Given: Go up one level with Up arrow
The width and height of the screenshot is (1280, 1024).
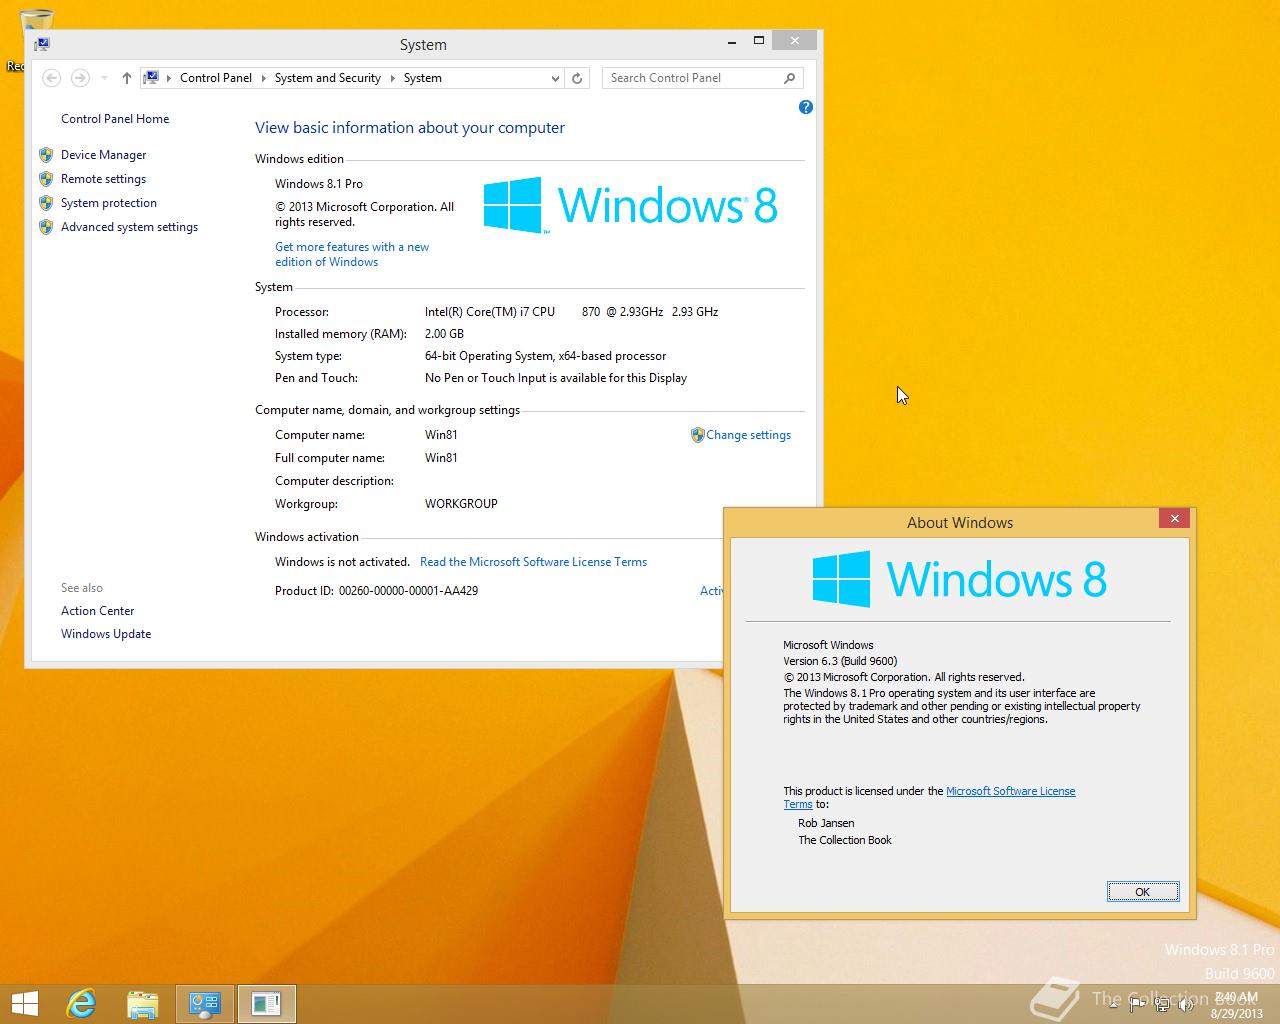Looking at the screenshot, I should (x=126, y=78).
